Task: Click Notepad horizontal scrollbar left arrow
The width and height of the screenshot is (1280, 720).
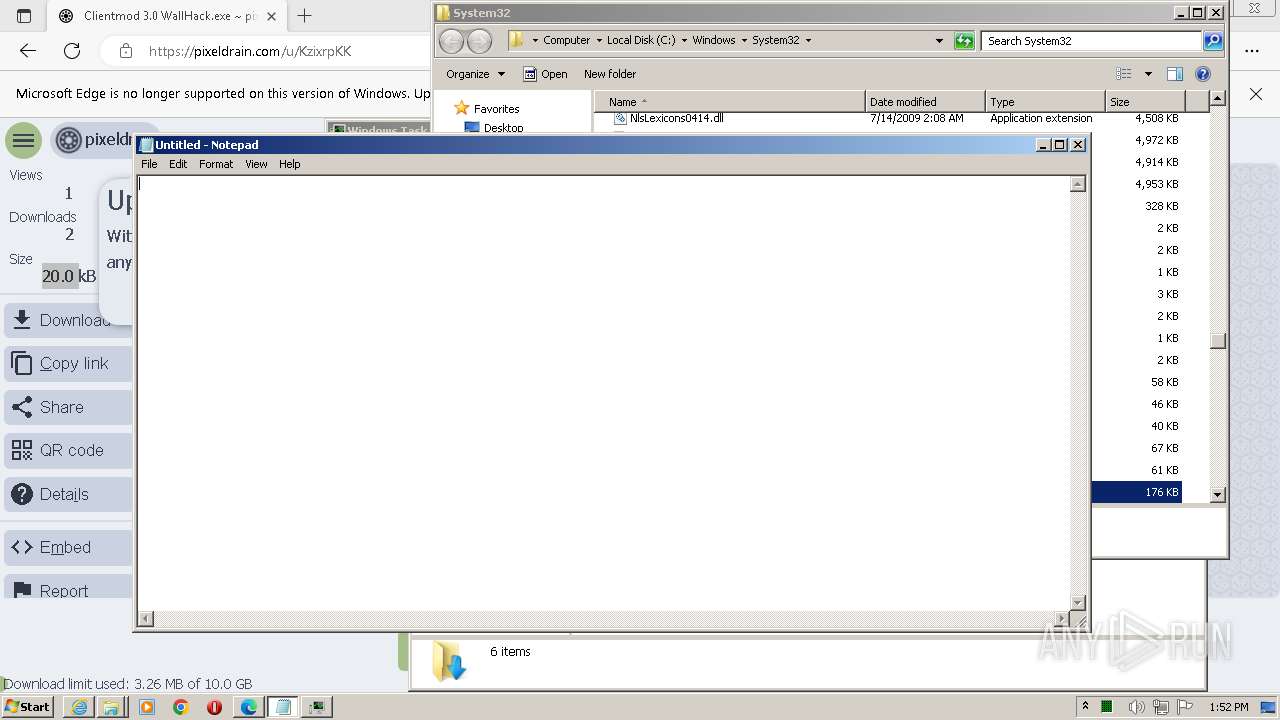Action: click(146, 619)
